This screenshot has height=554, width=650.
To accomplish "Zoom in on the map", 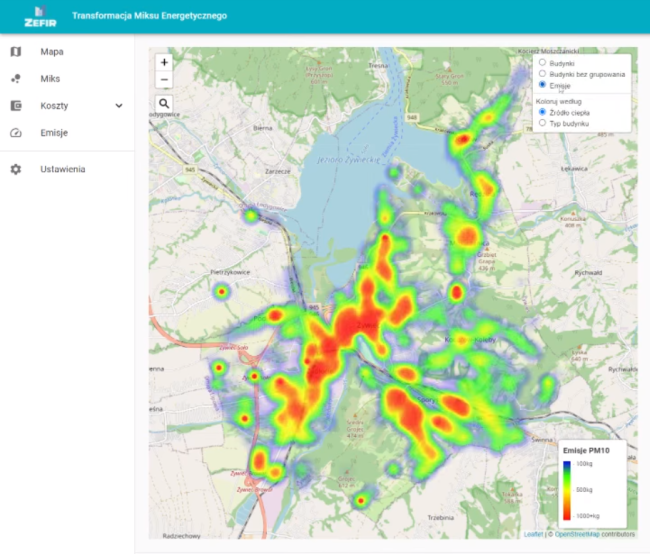I will pos(164,62).
